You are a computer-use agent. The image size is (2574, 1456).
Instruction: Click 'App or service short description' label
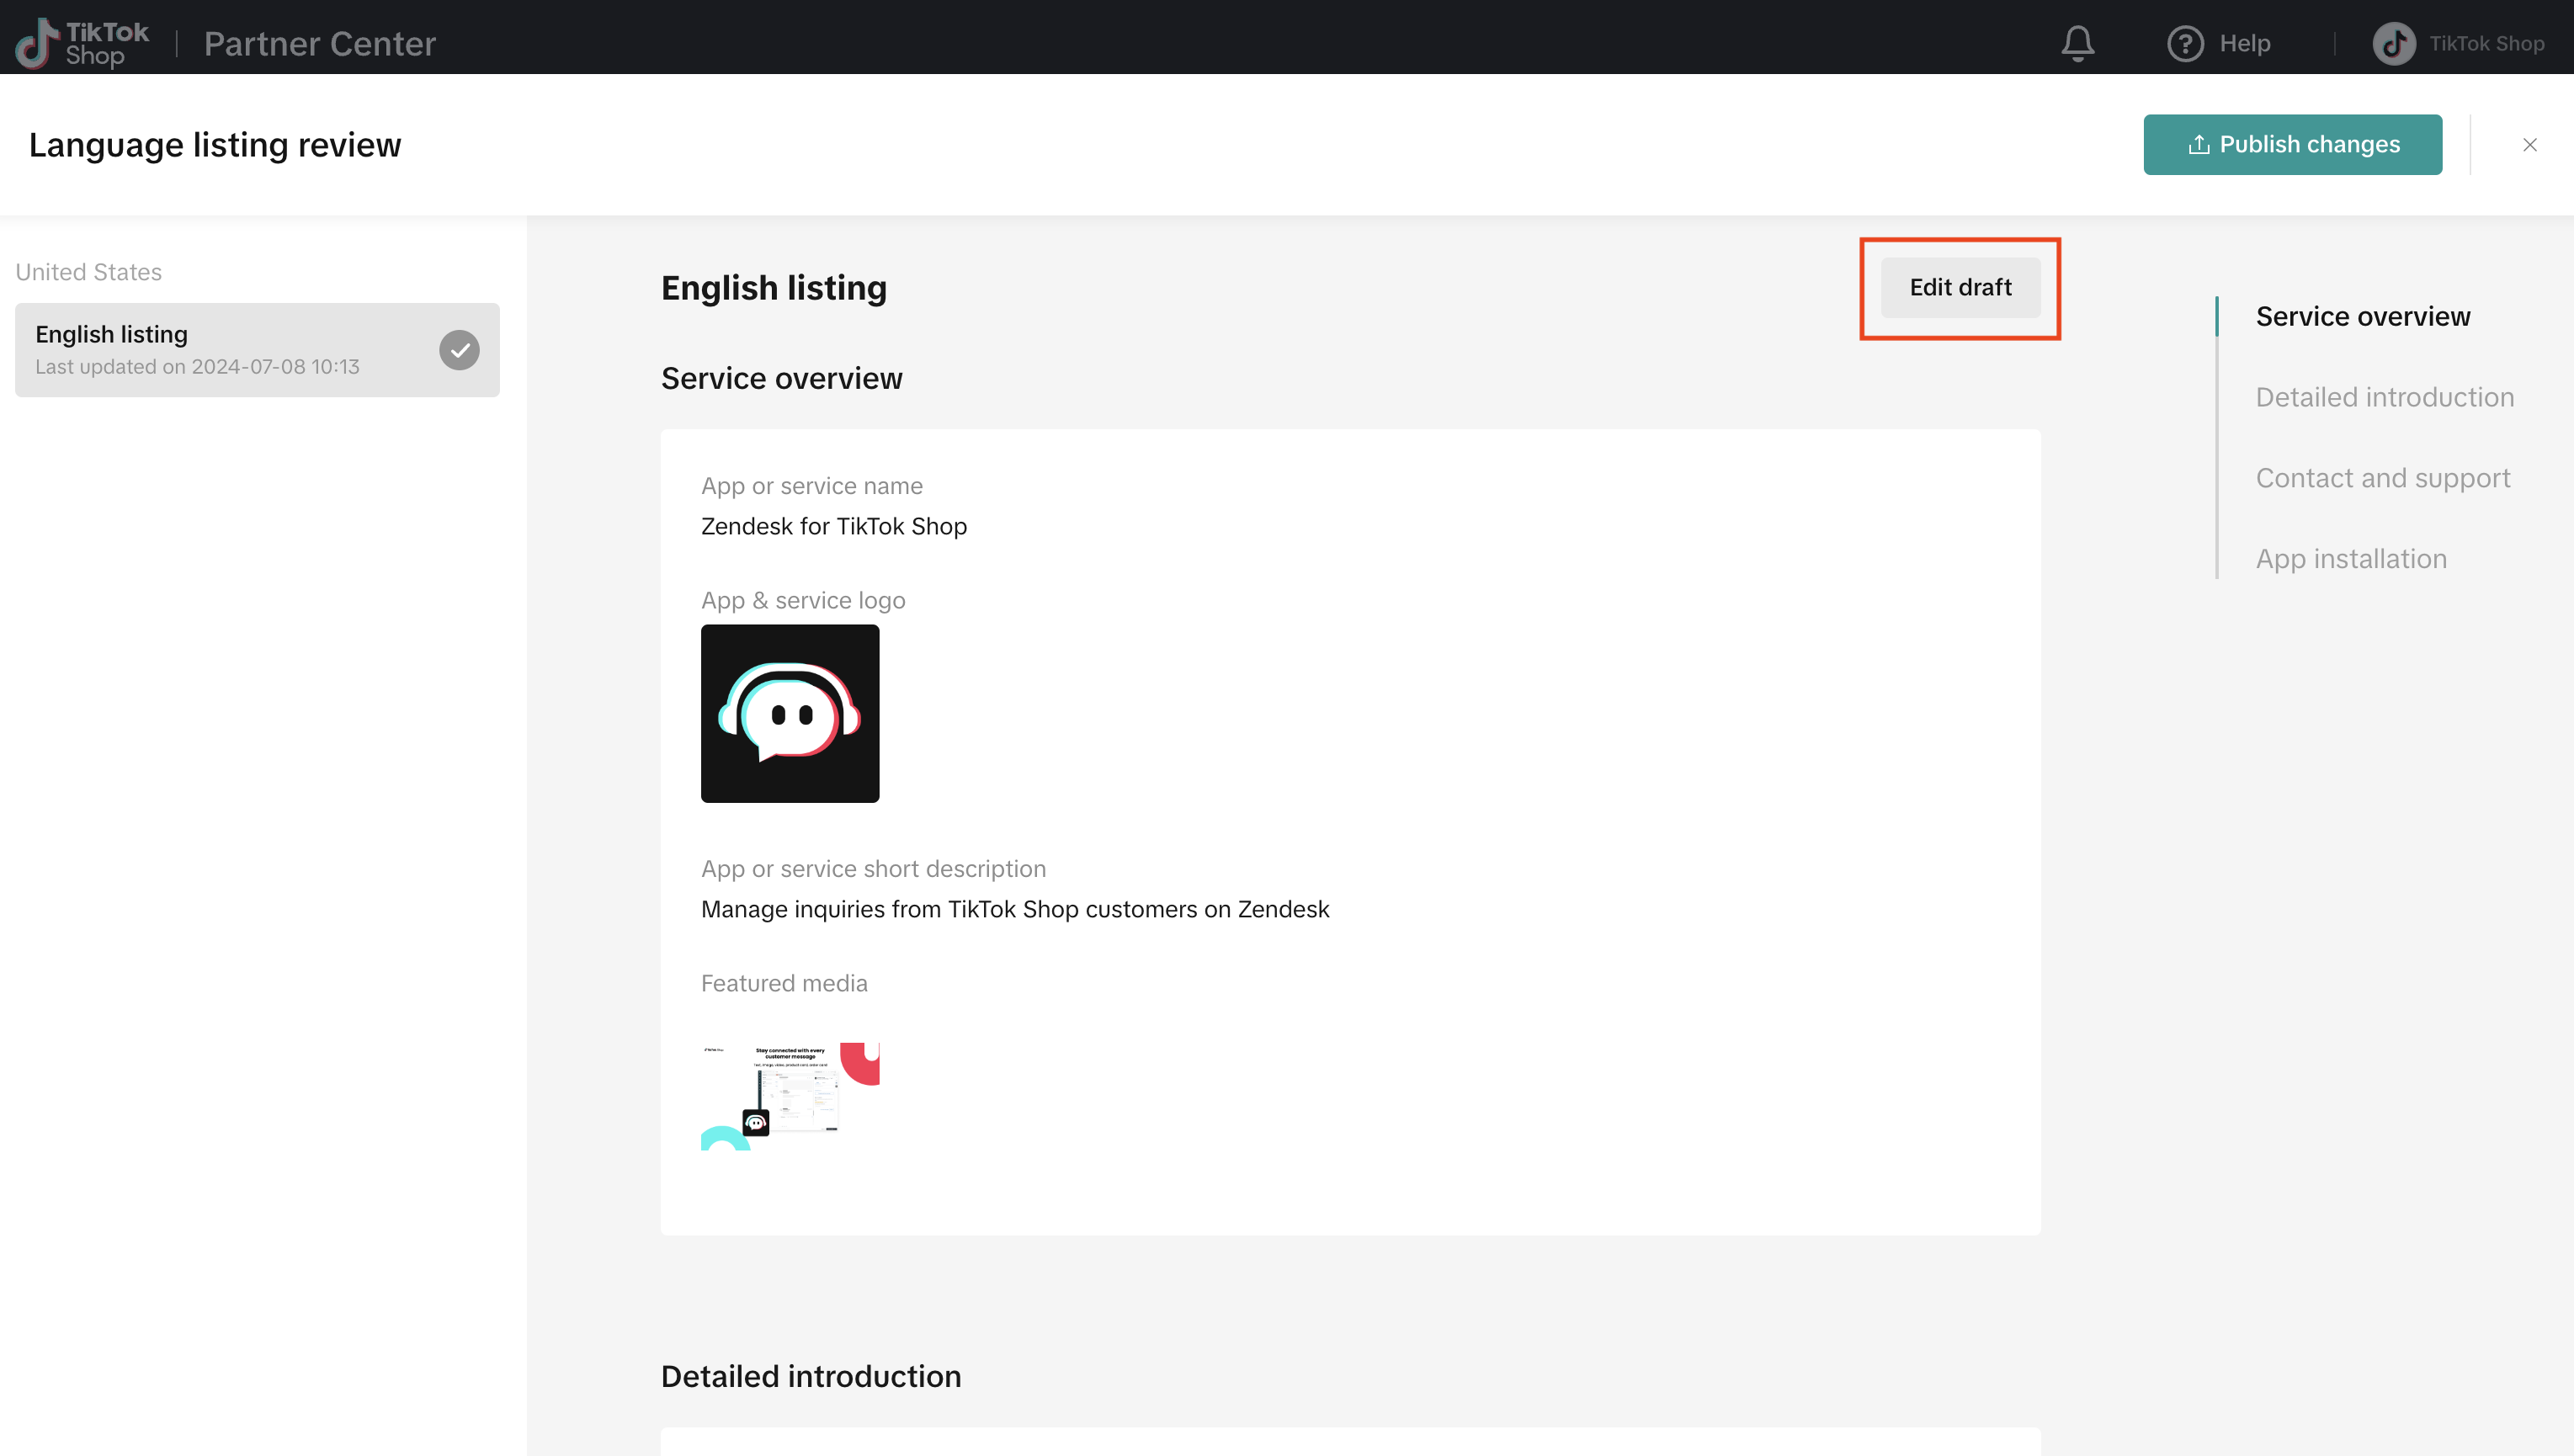pyautogui.click(x=873, y=869)
